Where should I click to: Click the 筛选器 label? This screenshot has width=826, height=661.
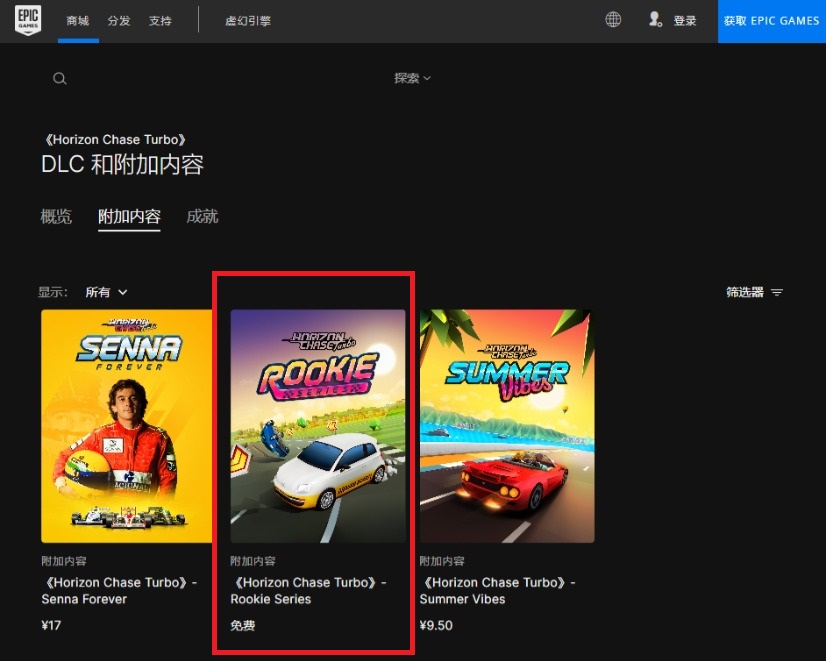pyautogui.click(x=745, y=292)
